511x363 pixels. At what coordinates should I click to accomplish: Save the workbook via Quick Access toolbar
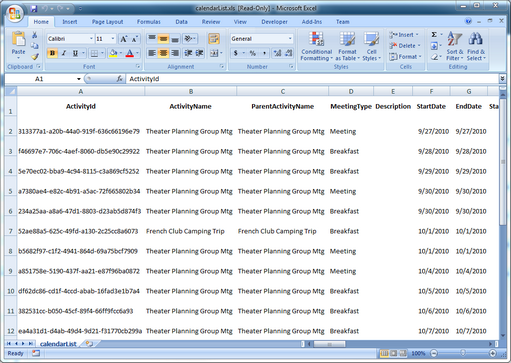click(34, 9)
